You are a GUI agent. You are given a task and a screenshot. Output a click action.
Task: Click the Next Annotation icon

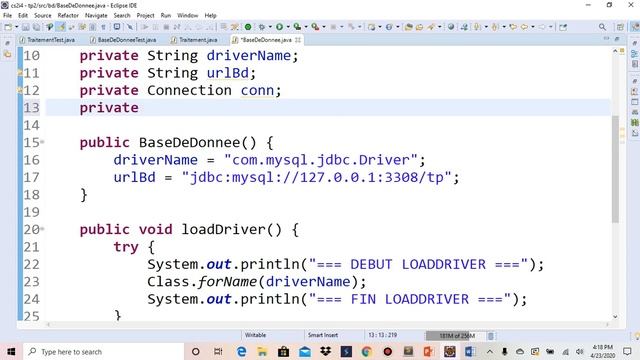pos(477,27)
